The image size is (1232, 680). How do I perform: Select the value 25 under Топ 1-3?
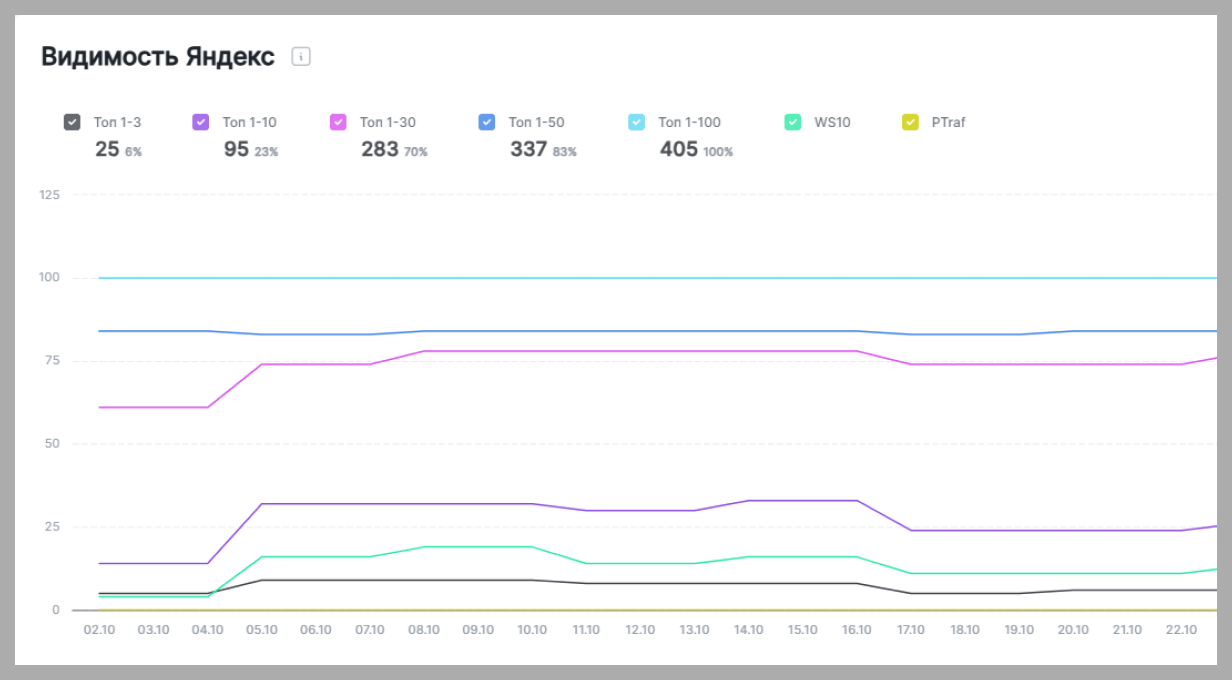[107, 149]
